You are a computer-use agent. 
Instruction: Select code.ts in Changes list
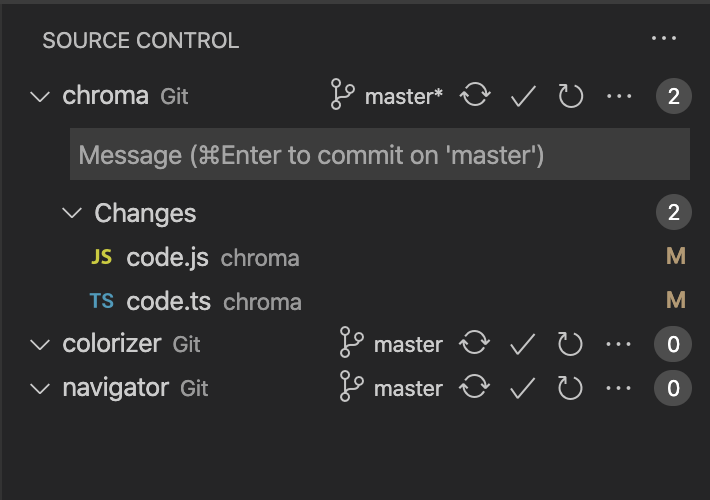pyautogui.click(x=380, y=301)
